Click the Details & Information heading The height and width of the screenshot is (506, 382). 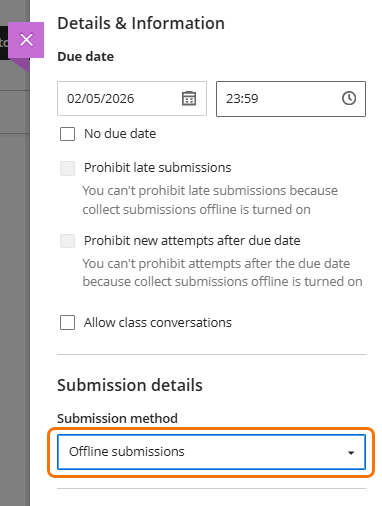[x=141, y=23]
